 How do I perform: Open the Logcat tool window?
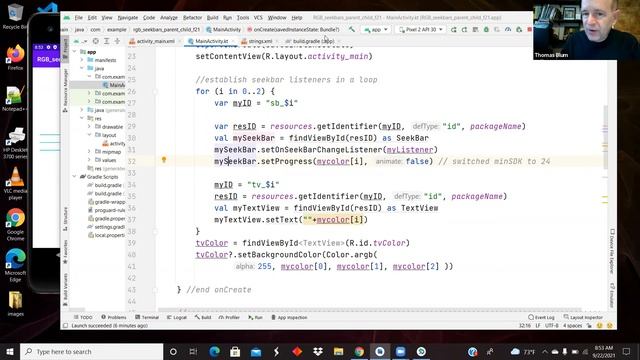[x=177, y=317]
